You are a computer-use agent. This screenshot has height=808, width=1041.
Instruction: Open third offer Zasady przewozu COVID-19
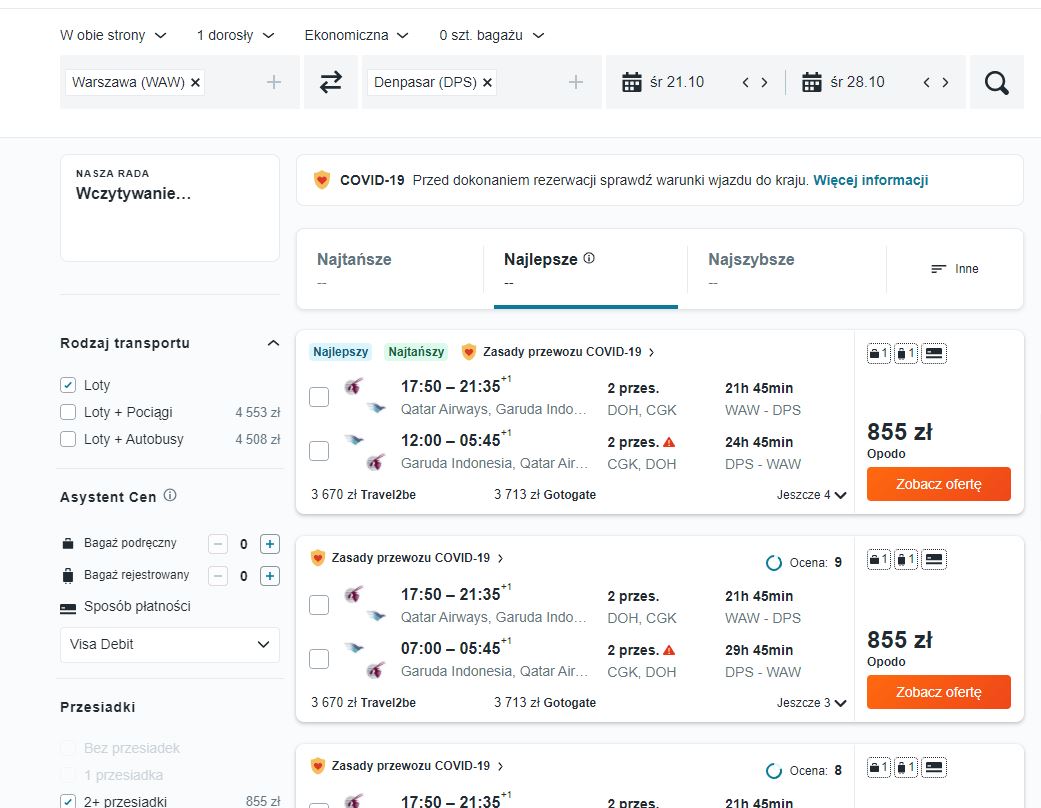click(410, 766)
